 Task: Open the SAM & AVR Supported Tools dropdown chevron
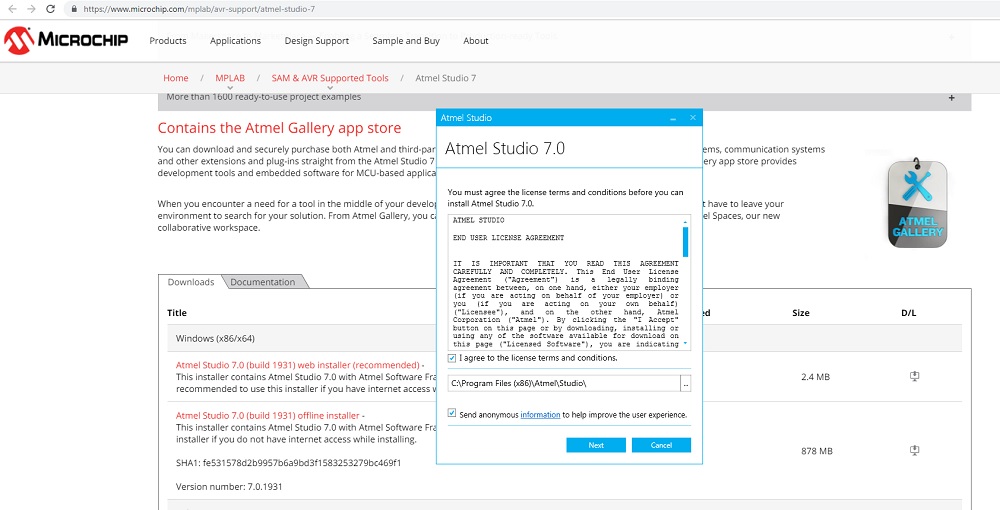(330, 88)
